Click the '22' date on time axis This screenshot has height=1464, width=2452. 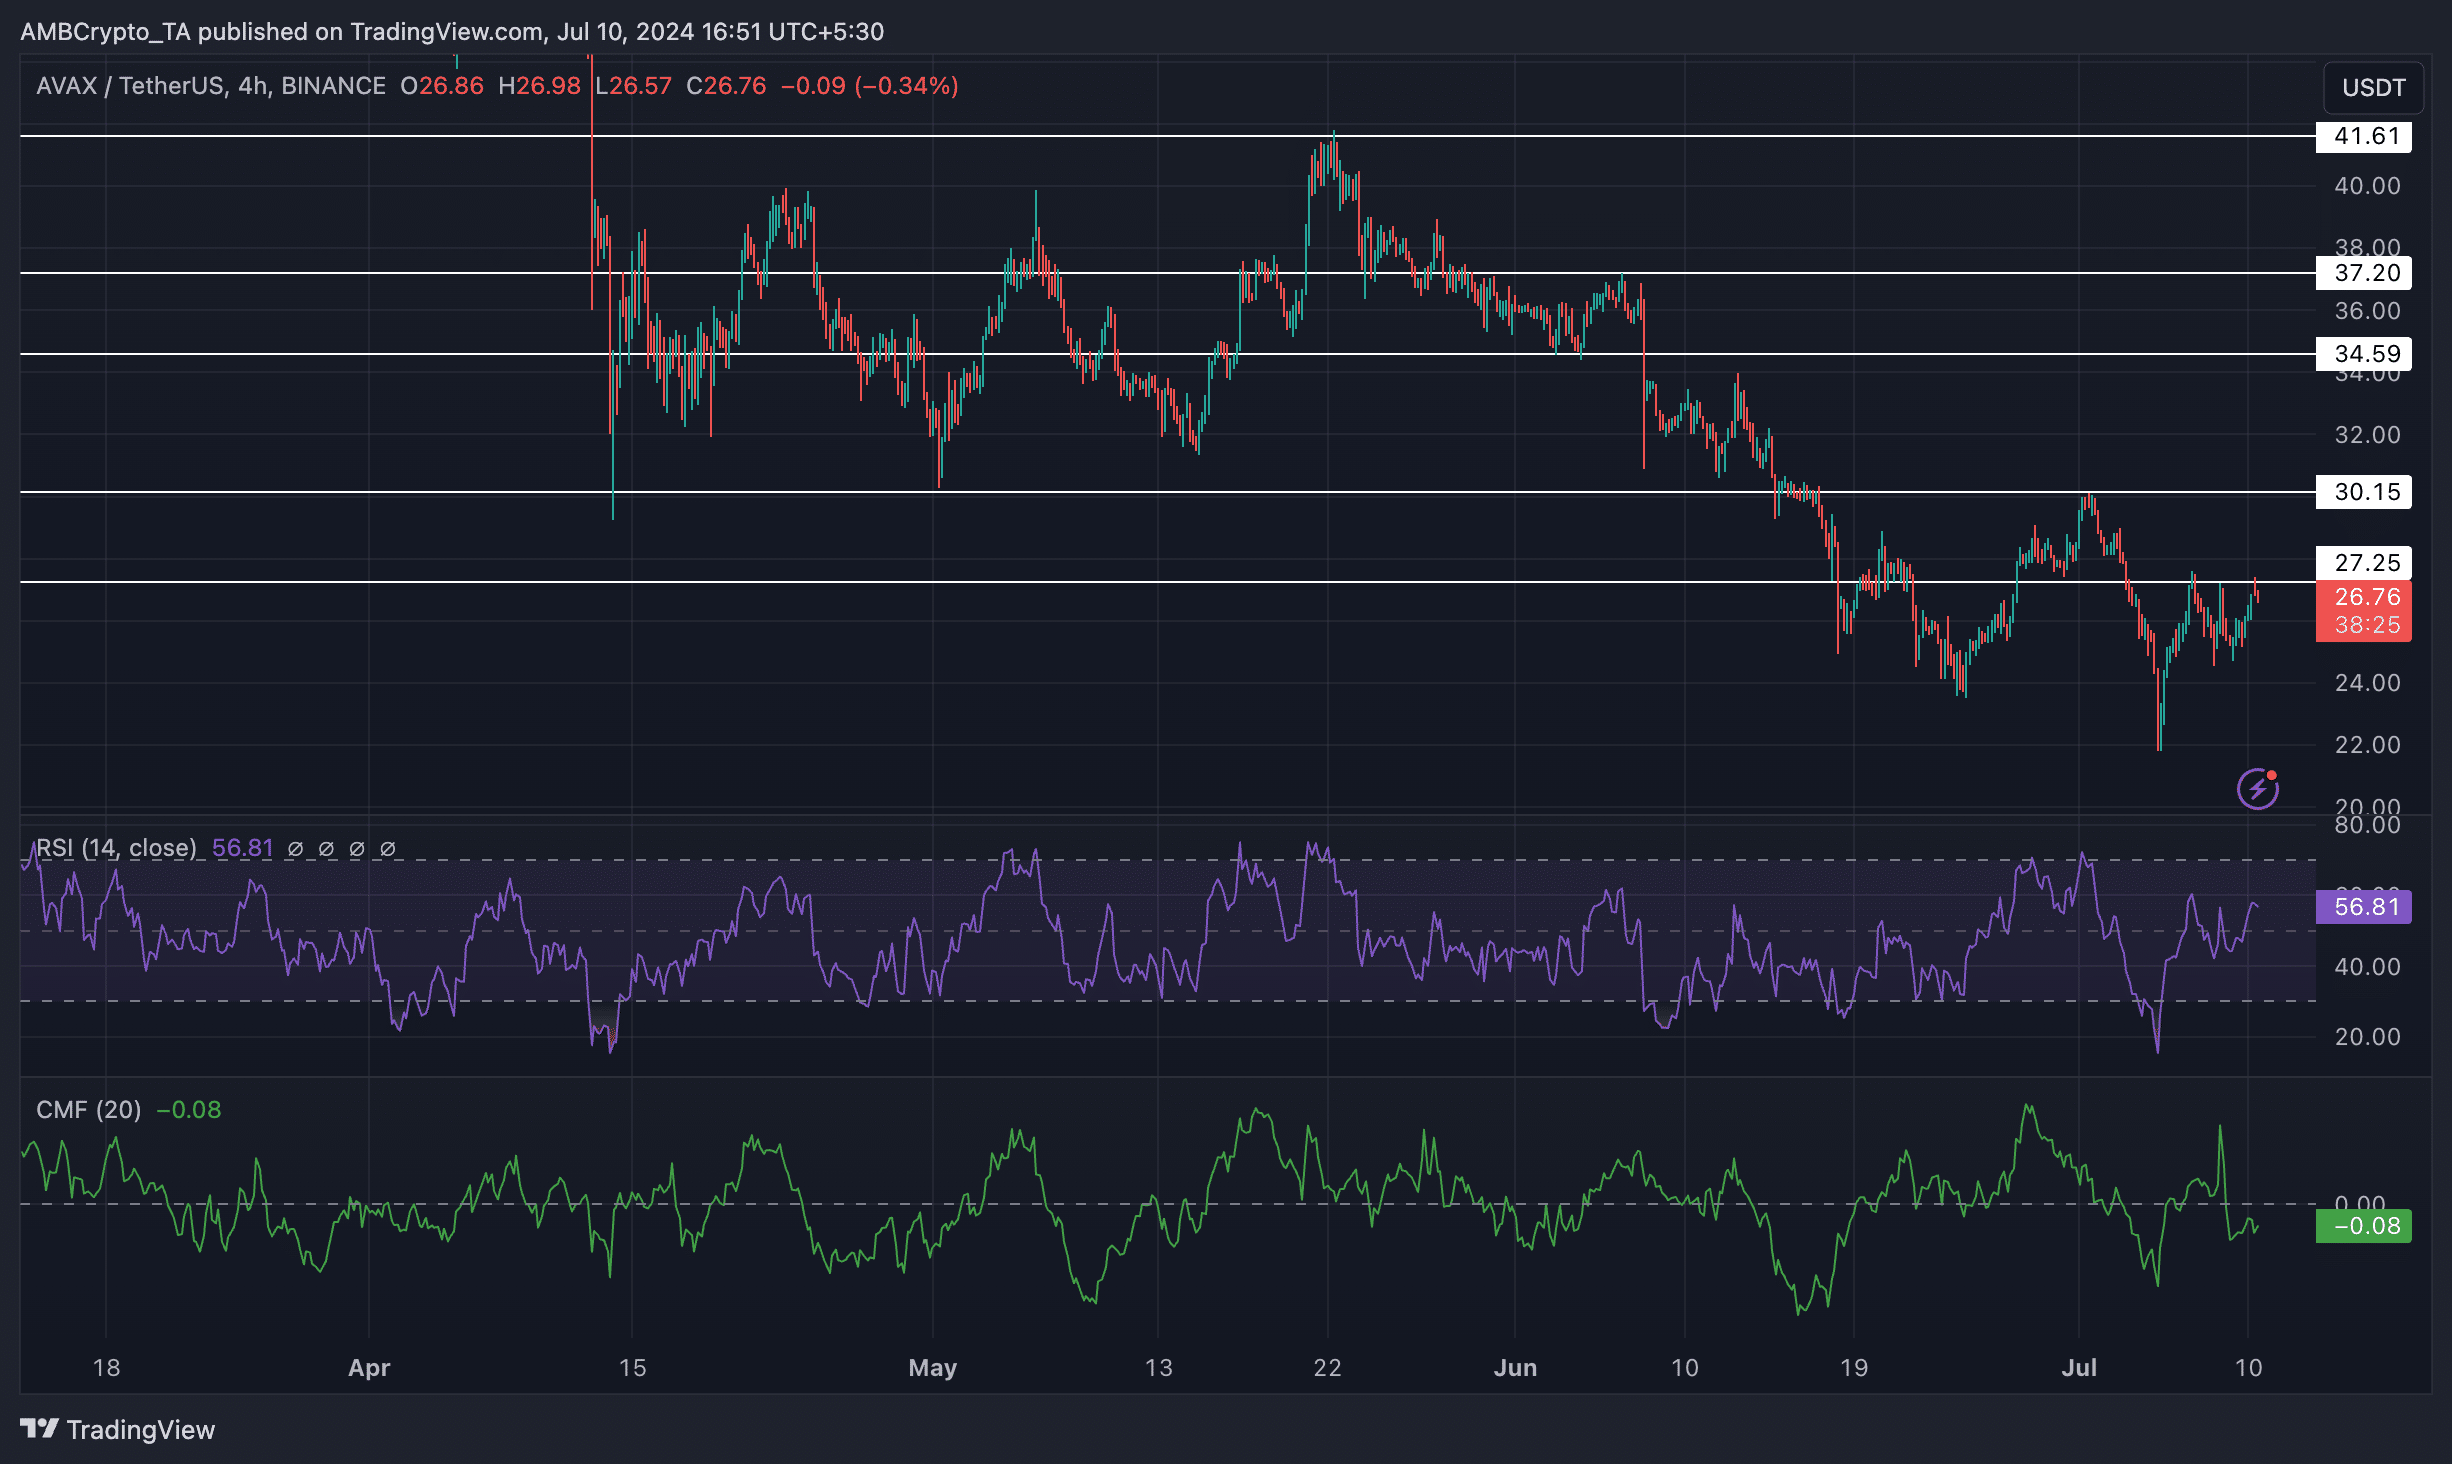pos(1327,1368)
